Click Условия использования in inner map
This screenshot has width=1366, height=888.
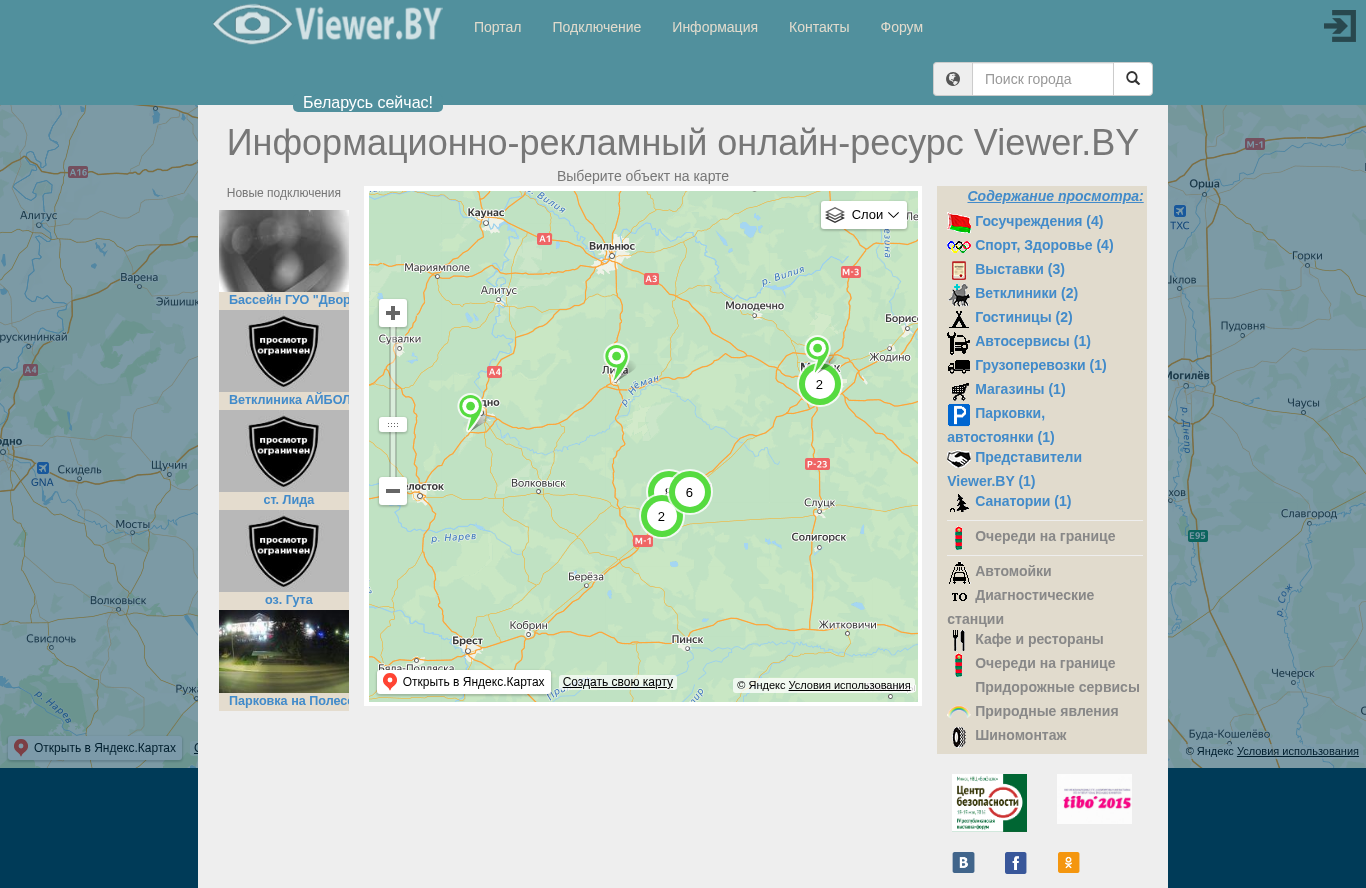[x=849, y=685]
